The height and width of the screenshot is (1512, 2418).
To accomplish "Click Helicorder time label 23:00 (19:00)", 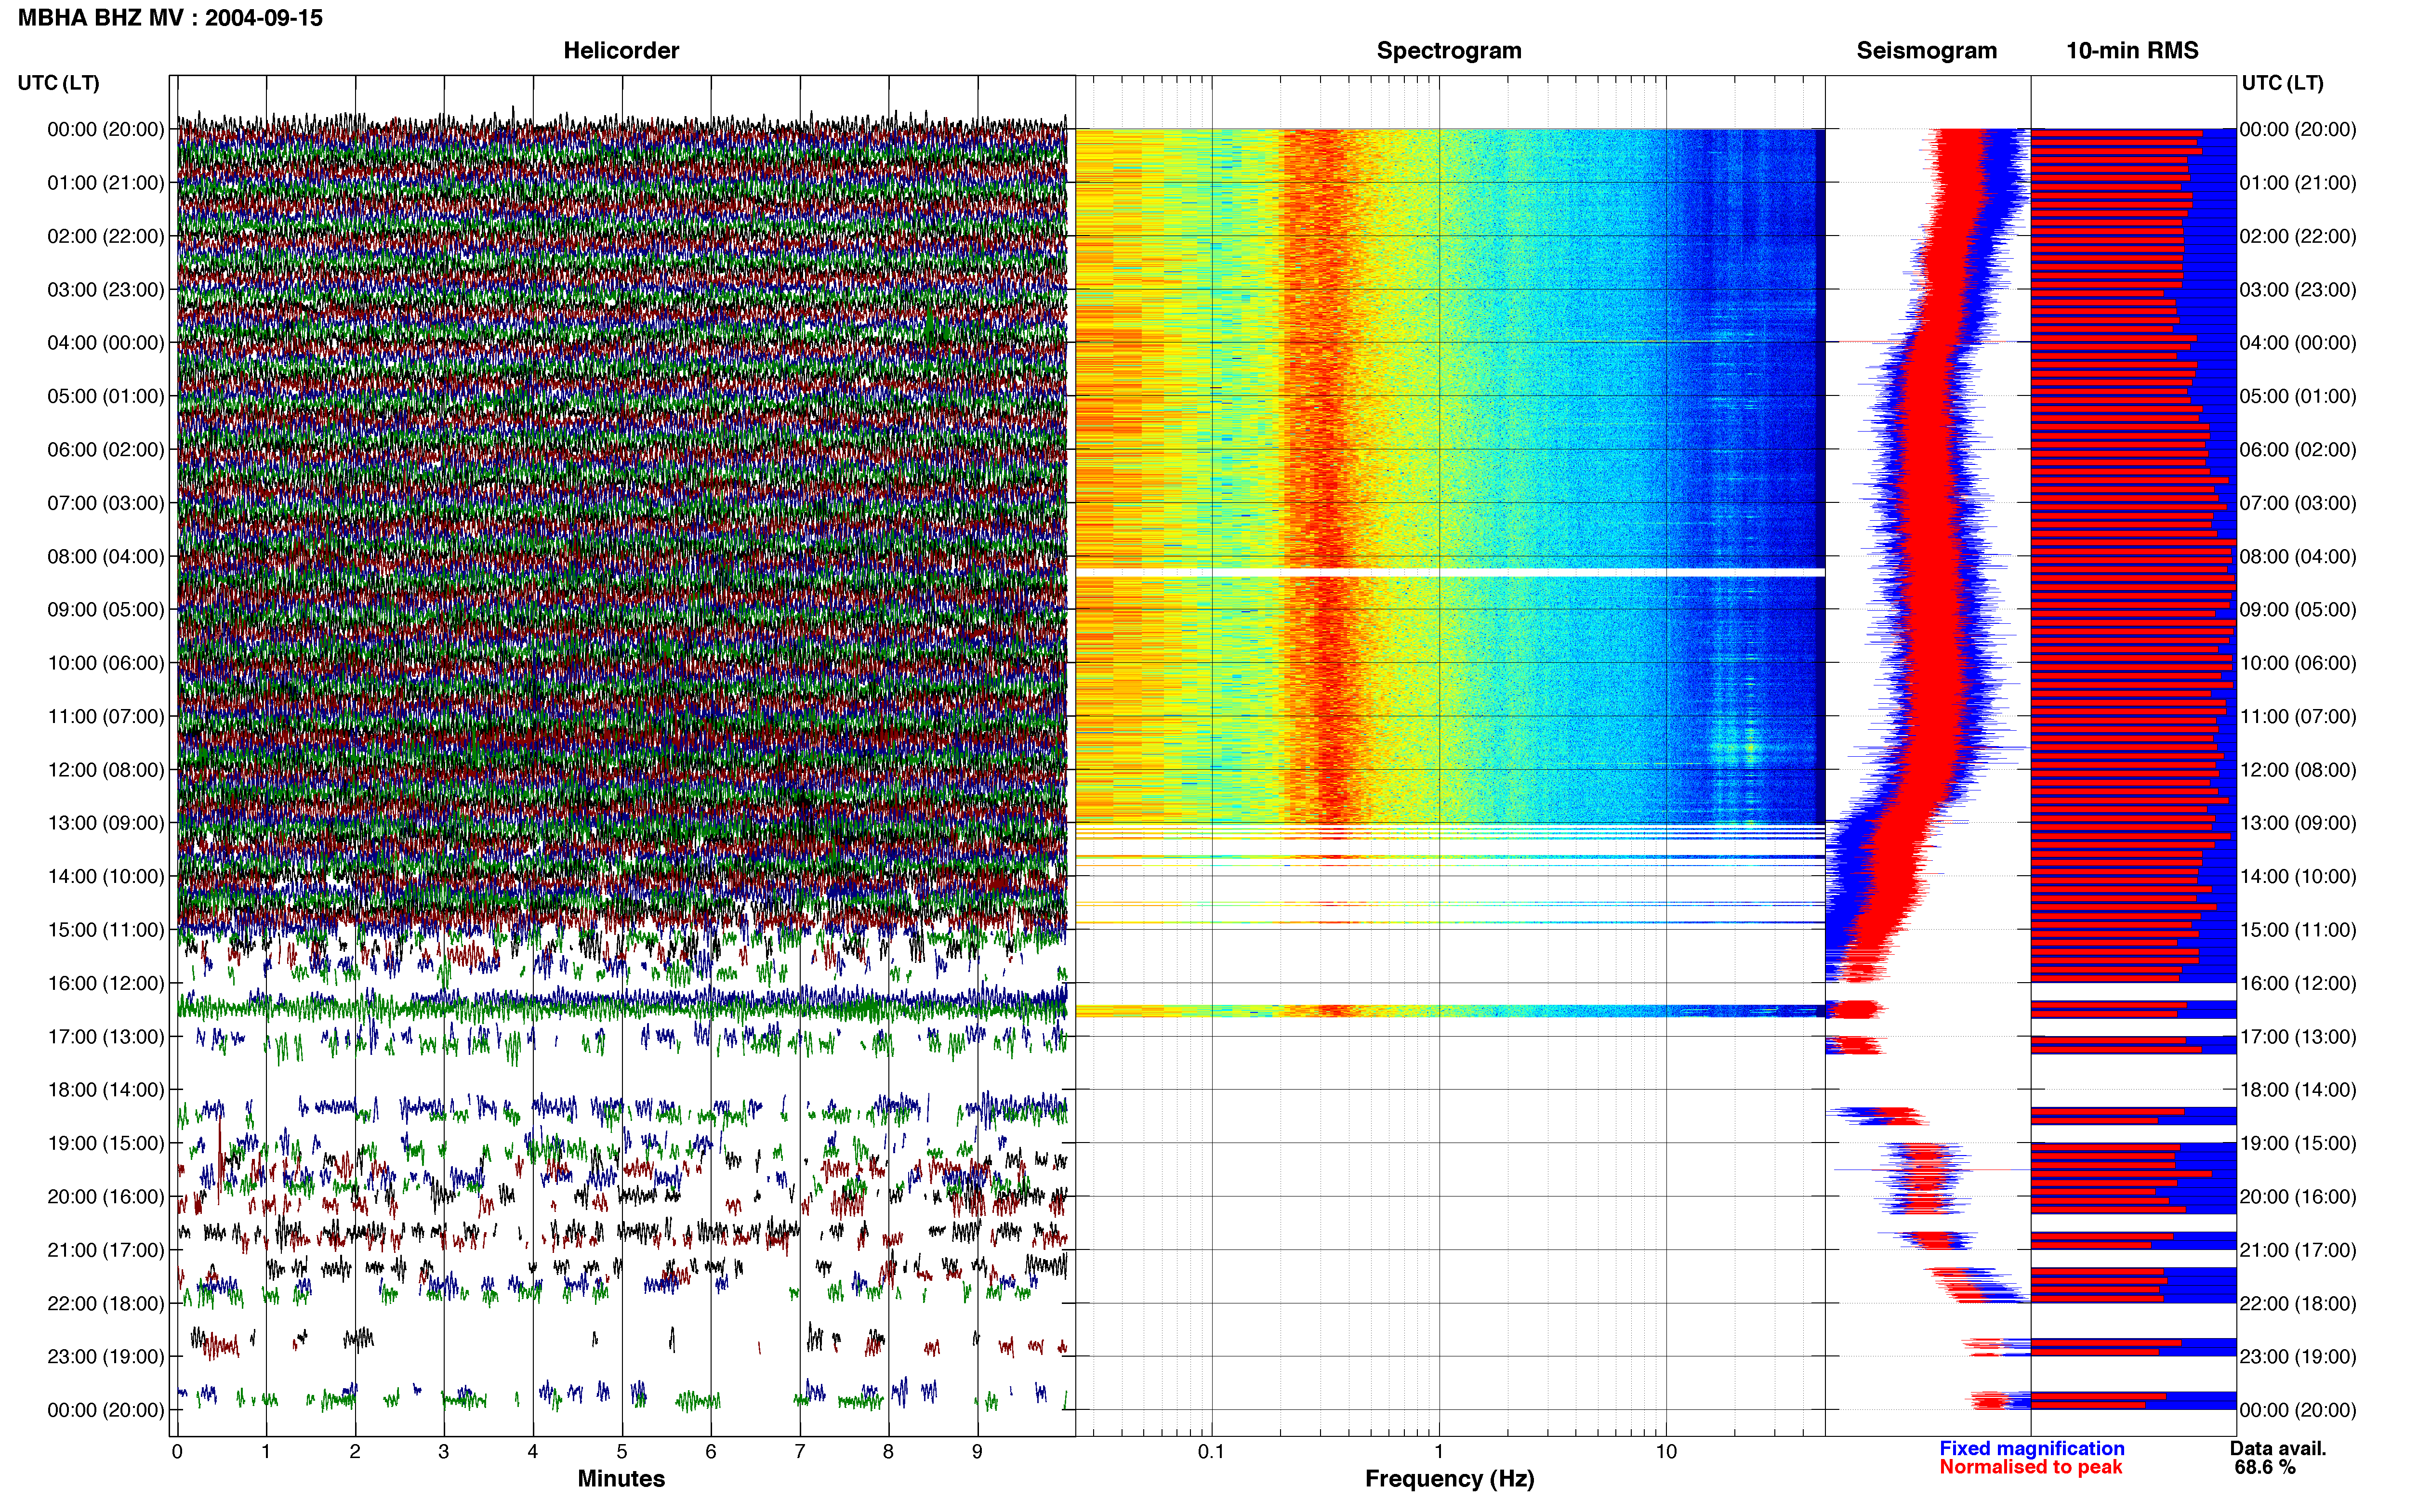I will point(106,1356).
